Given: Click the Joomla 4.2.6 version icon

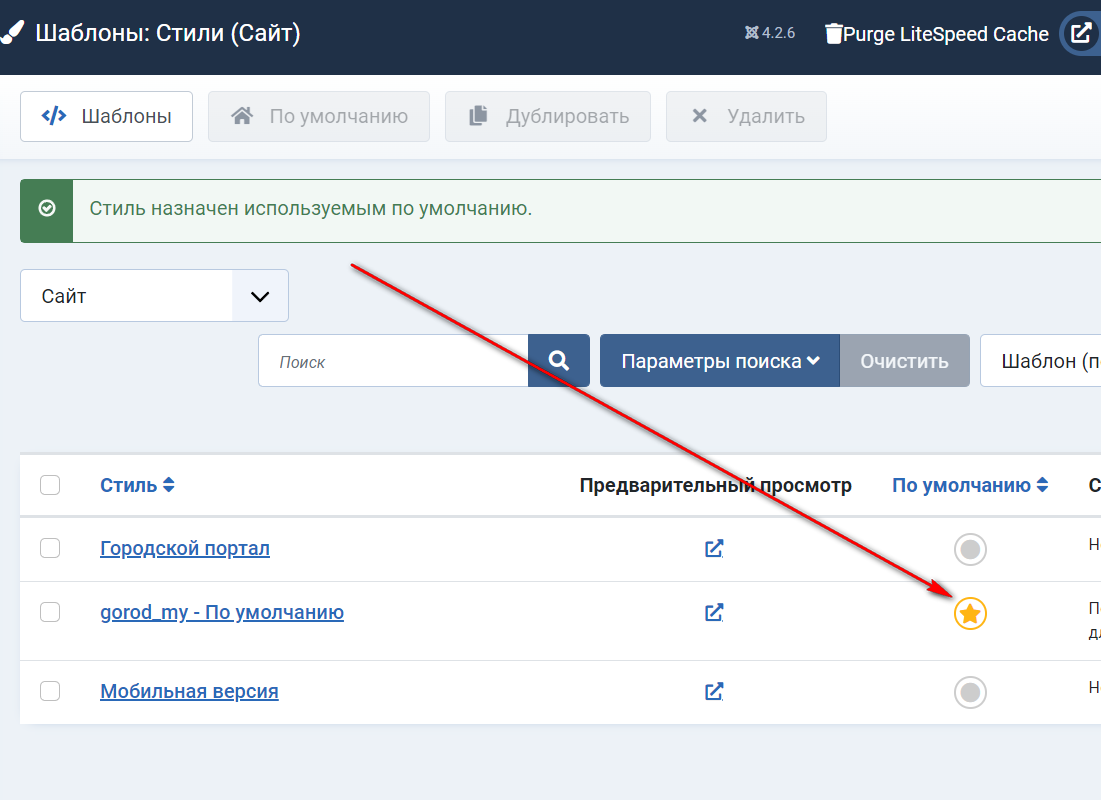Looking at the screenshot, I should point(752,33).
